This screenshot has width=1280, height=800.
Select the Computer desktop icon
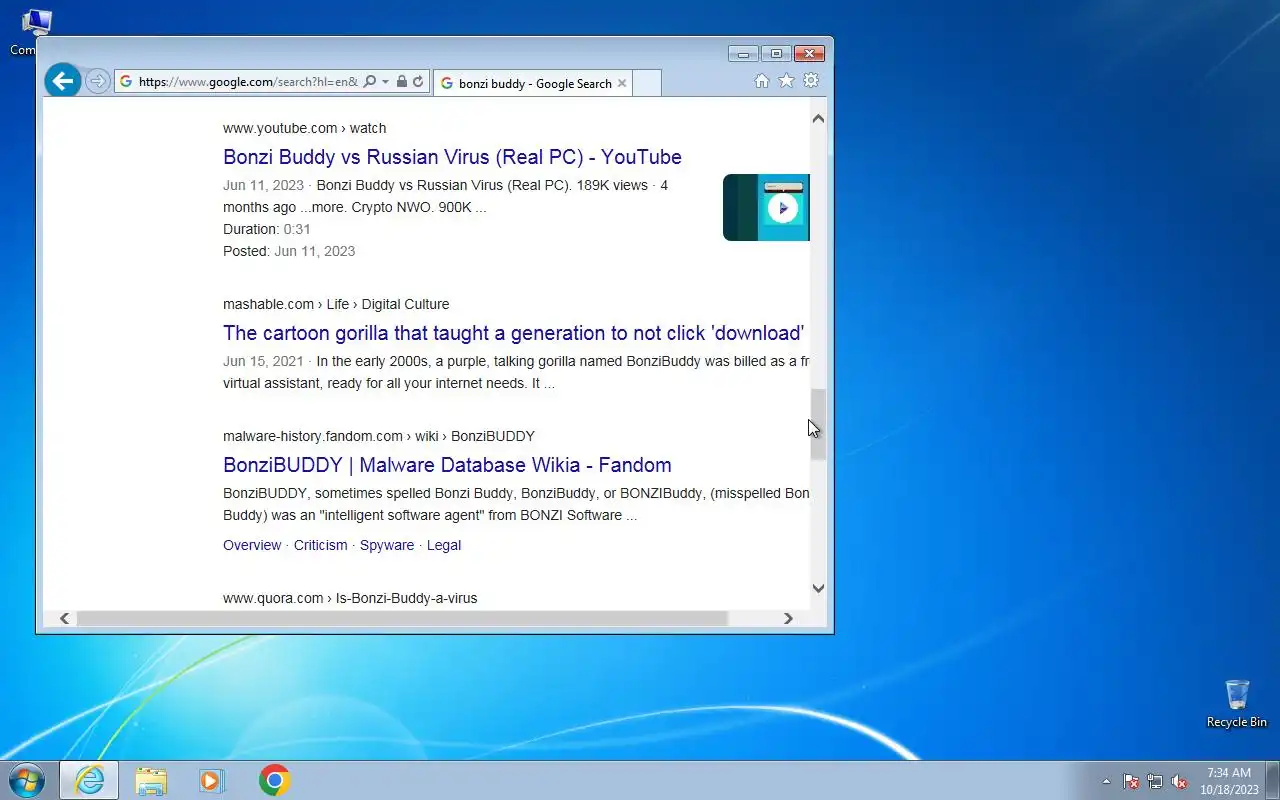pos(36,32)
